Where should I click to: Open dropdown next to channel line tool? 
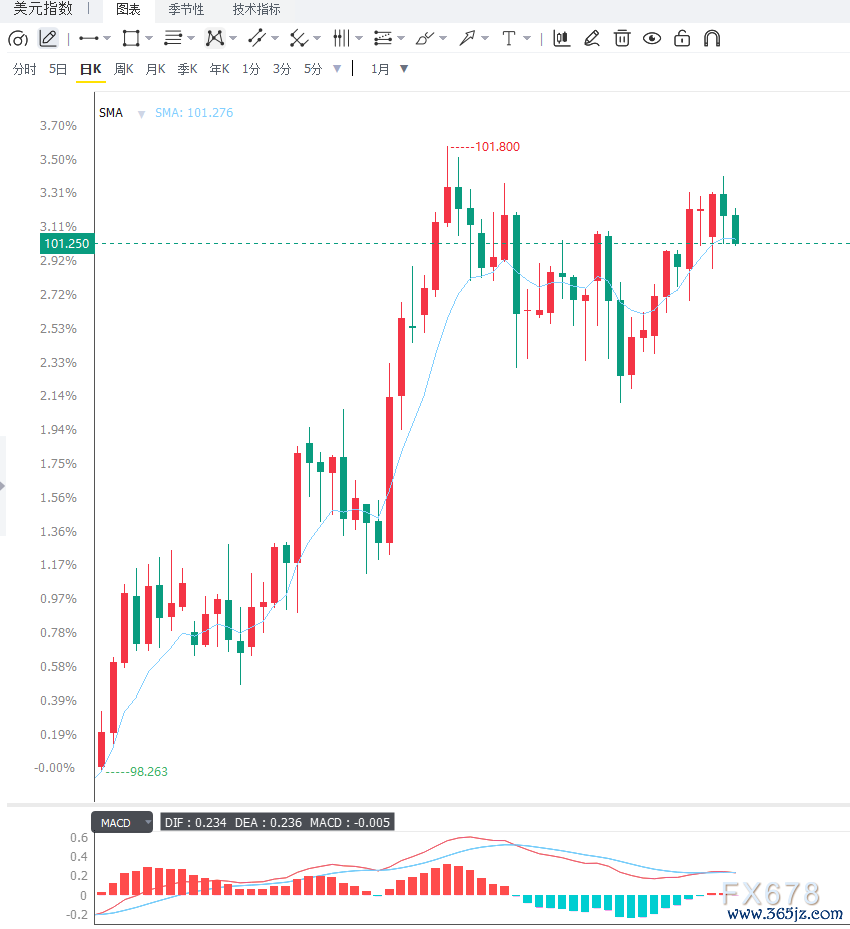[x=275, y=39]
